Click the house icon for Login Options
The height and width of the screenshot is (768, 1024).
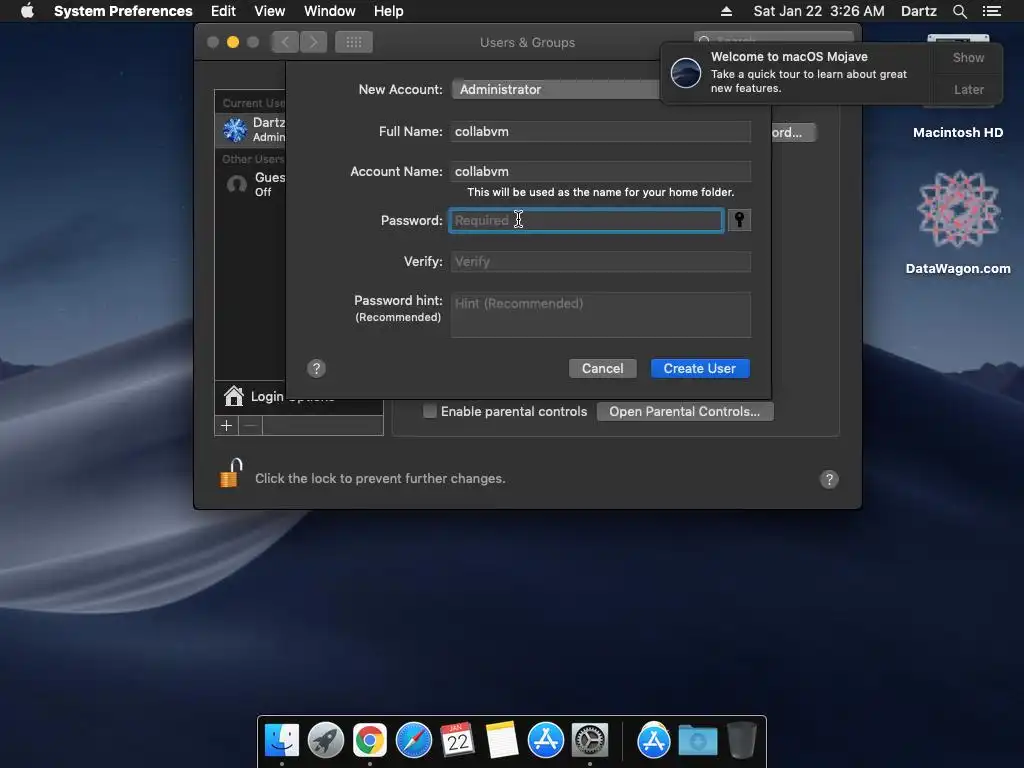click(x=233, y=396)
